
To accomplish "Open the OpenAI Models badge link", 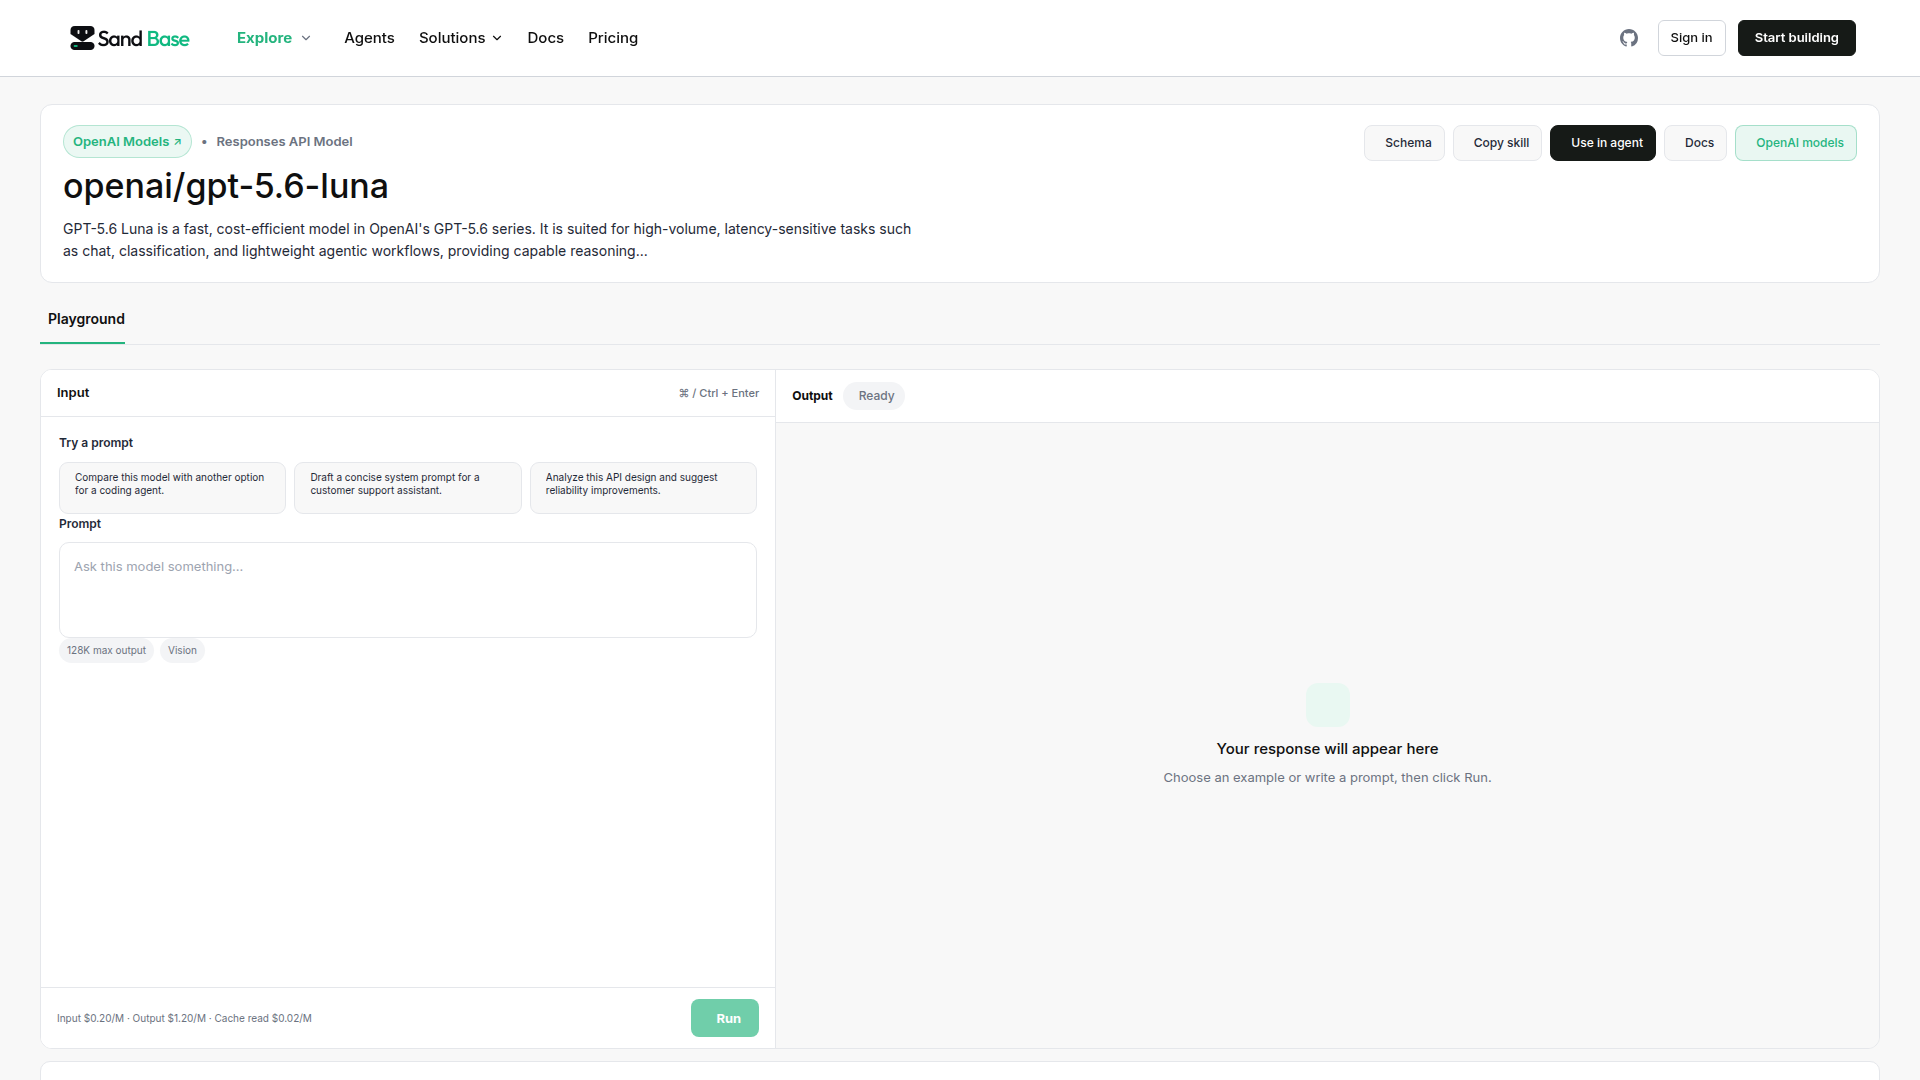I will (127, 142).
